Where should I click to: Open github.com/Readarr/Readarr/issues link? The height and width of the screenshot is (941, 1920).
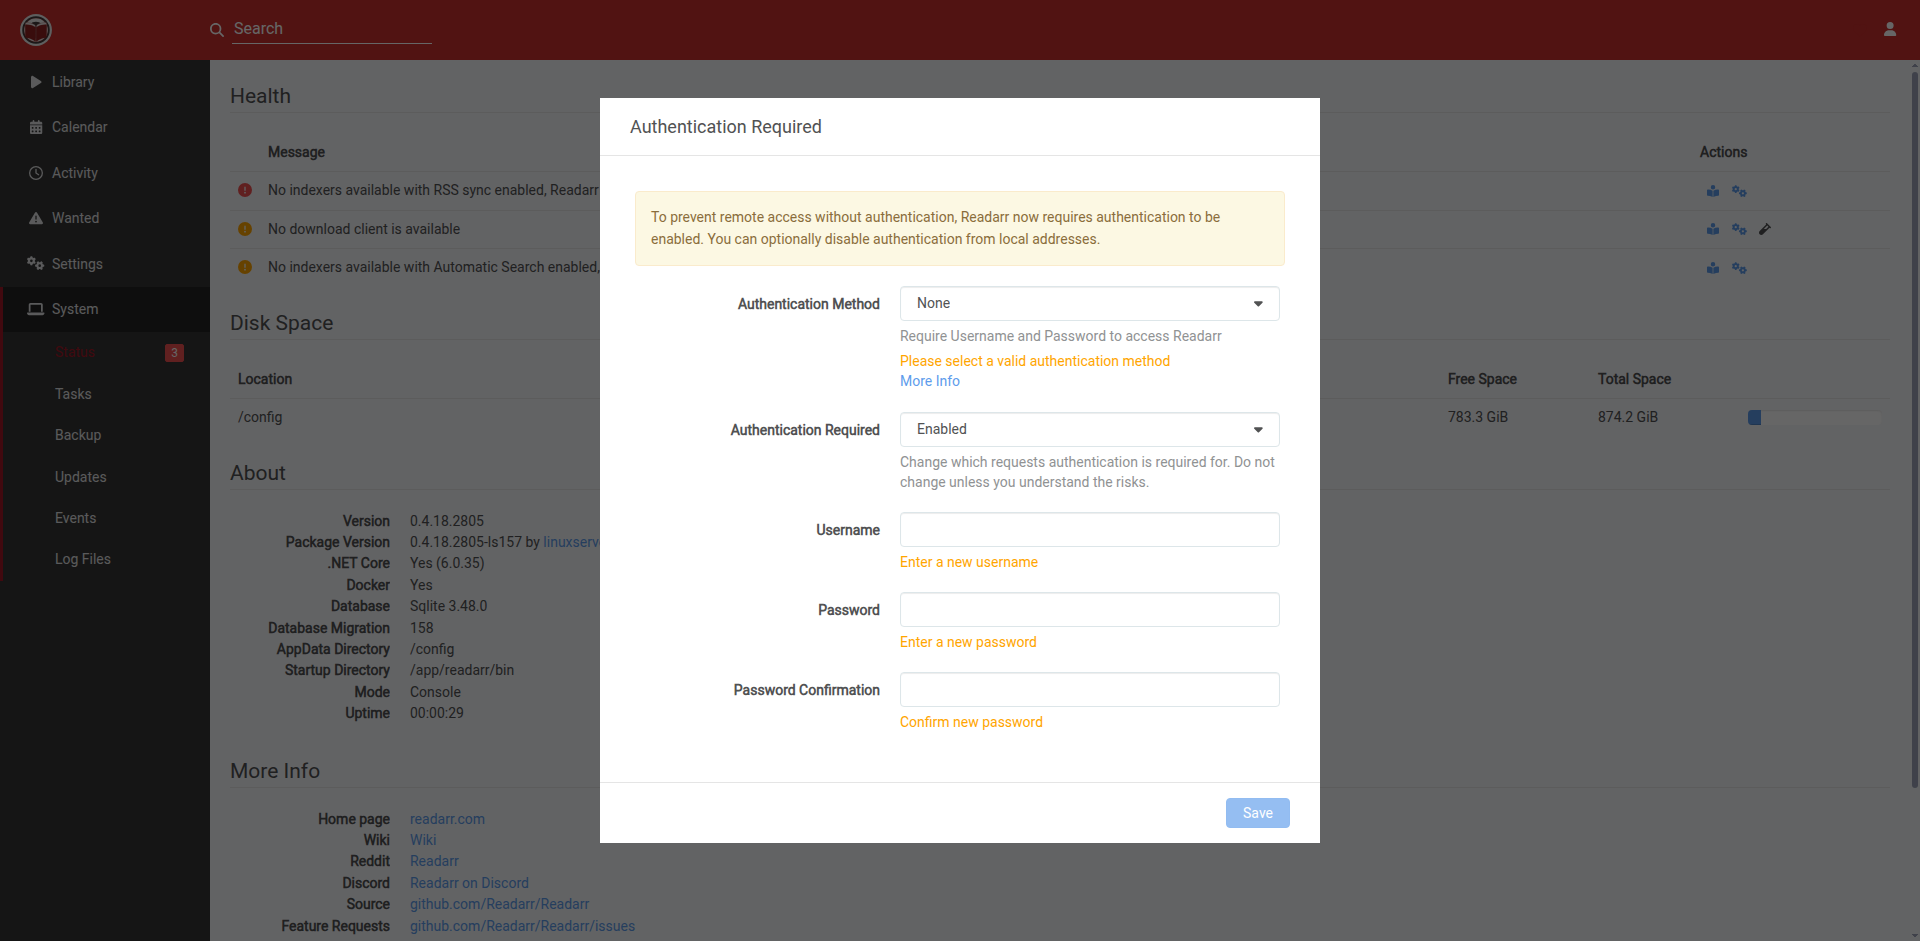[x=522, y=926]
